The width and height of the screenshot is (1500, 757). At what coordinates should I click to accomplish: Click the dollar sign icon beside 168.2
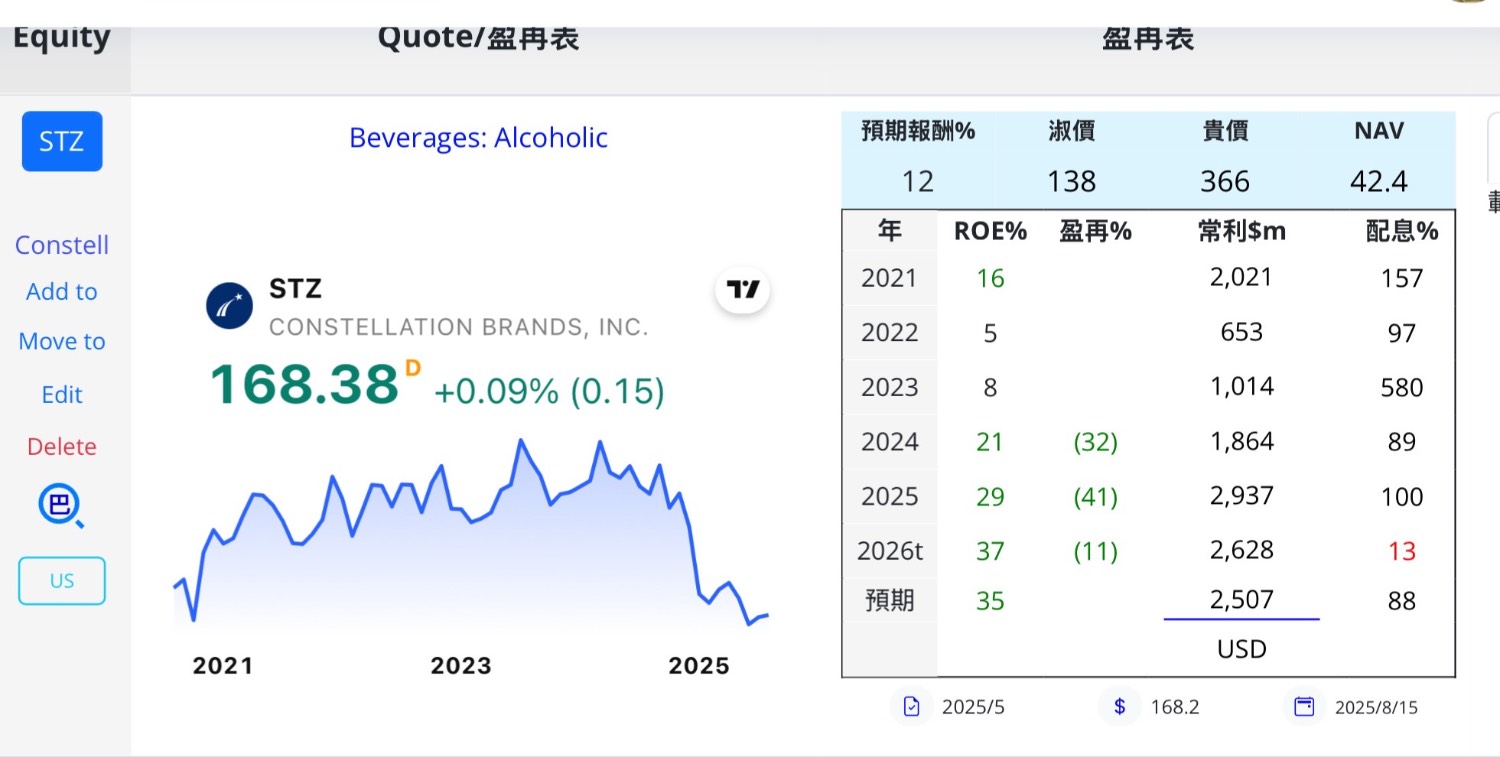[x=1120, y=707]
